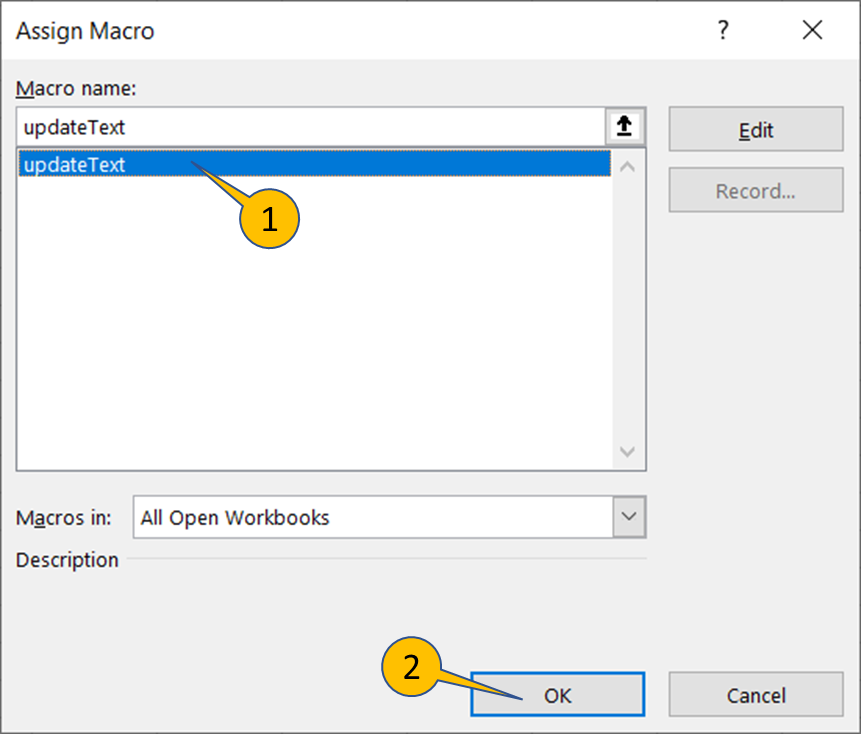Click the Macros in label
The width and height of the screenshot is (861, 734).
click(x=64, y=518)
